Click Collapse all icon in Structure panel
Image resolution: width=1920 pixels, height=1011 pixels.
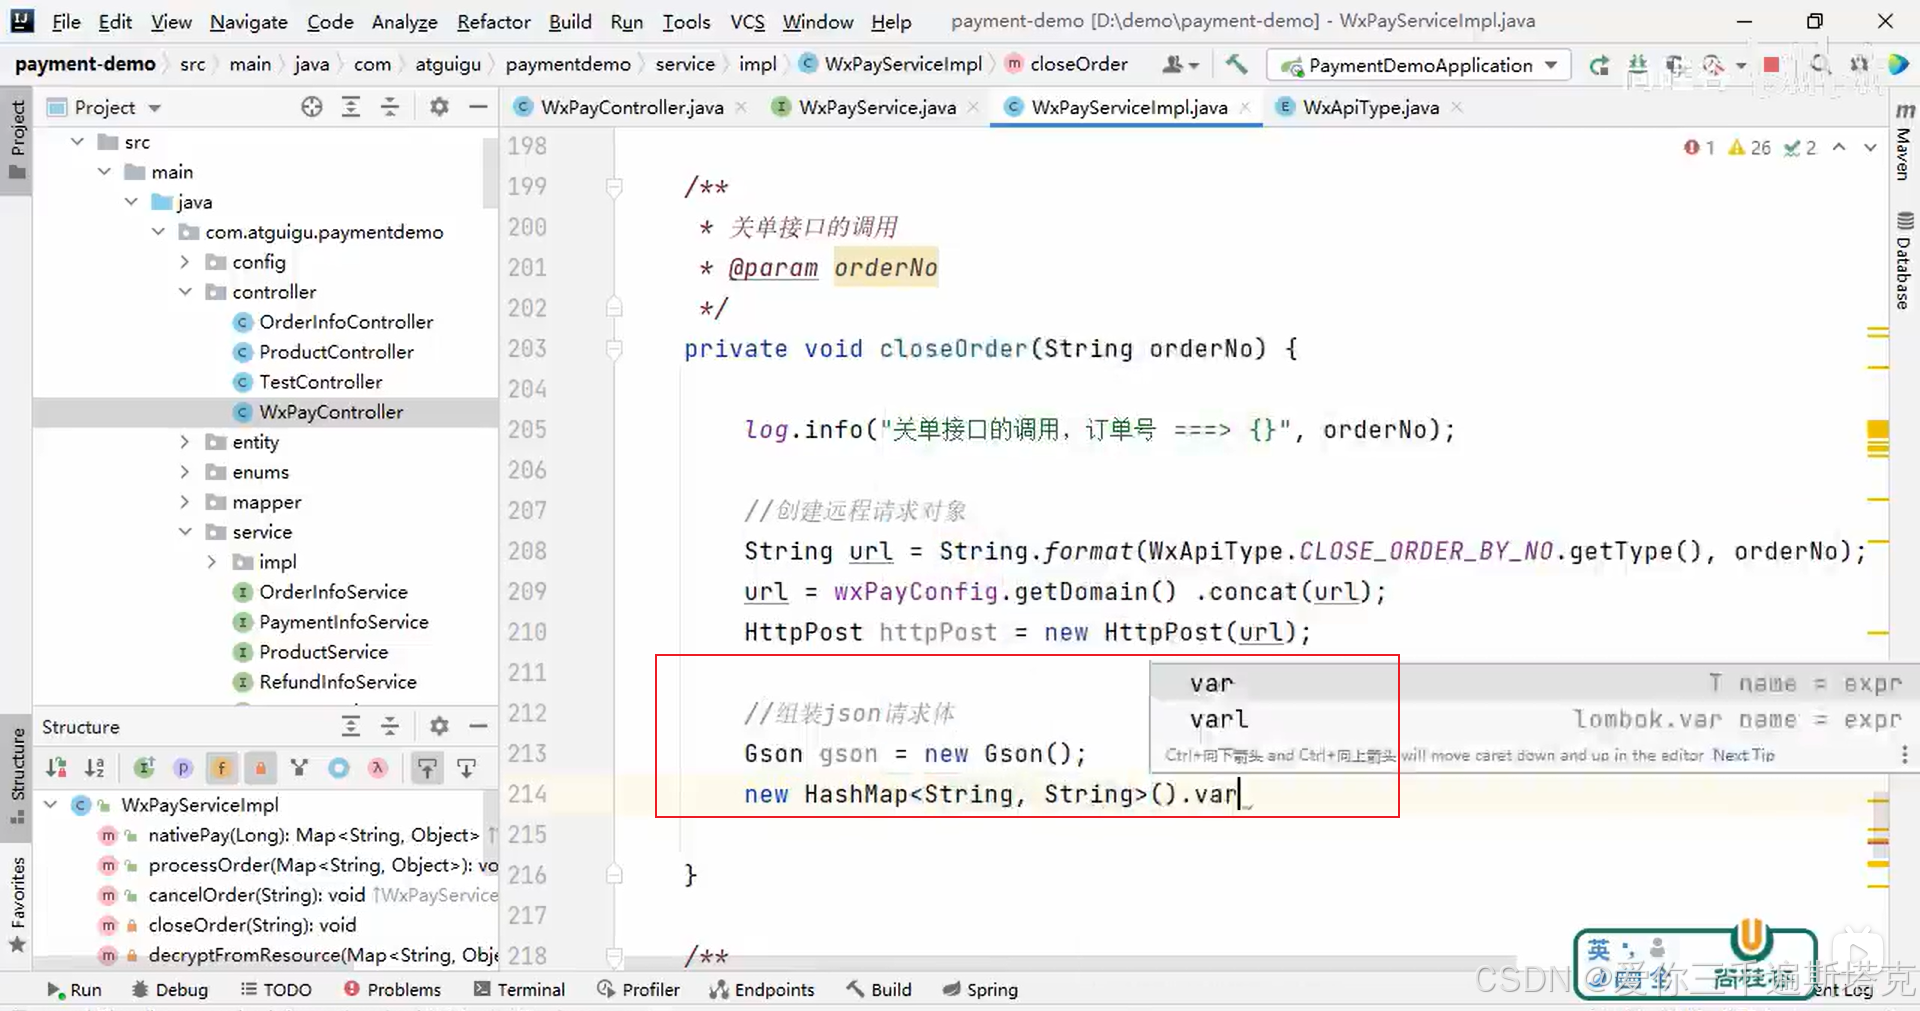[x=390, y=726]
